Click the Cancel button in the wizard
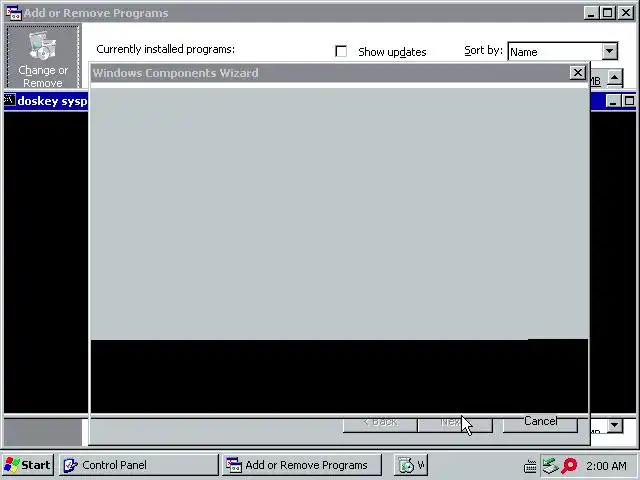Viewport: 640px width, 480px height. [x=540, y=423]
